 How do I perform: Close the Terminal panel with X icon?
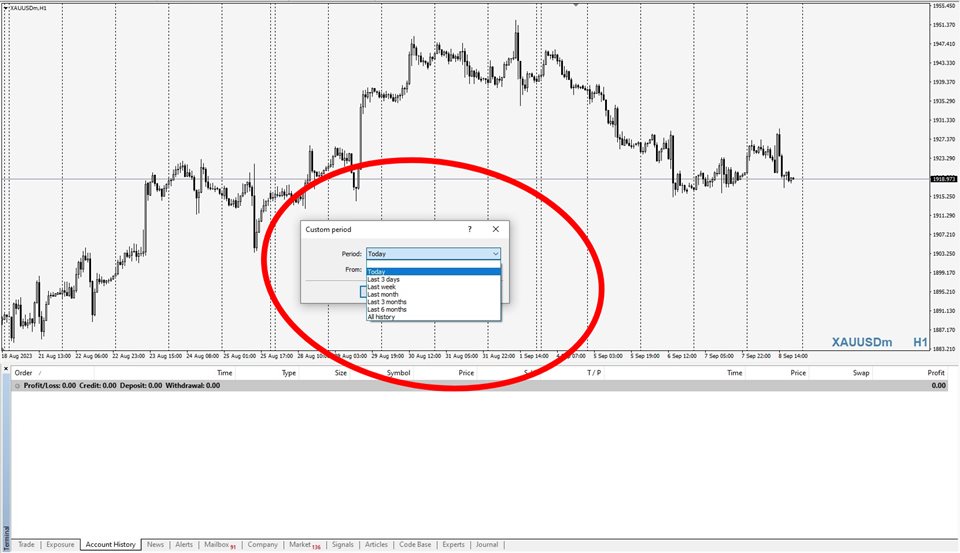coord(6,369)
